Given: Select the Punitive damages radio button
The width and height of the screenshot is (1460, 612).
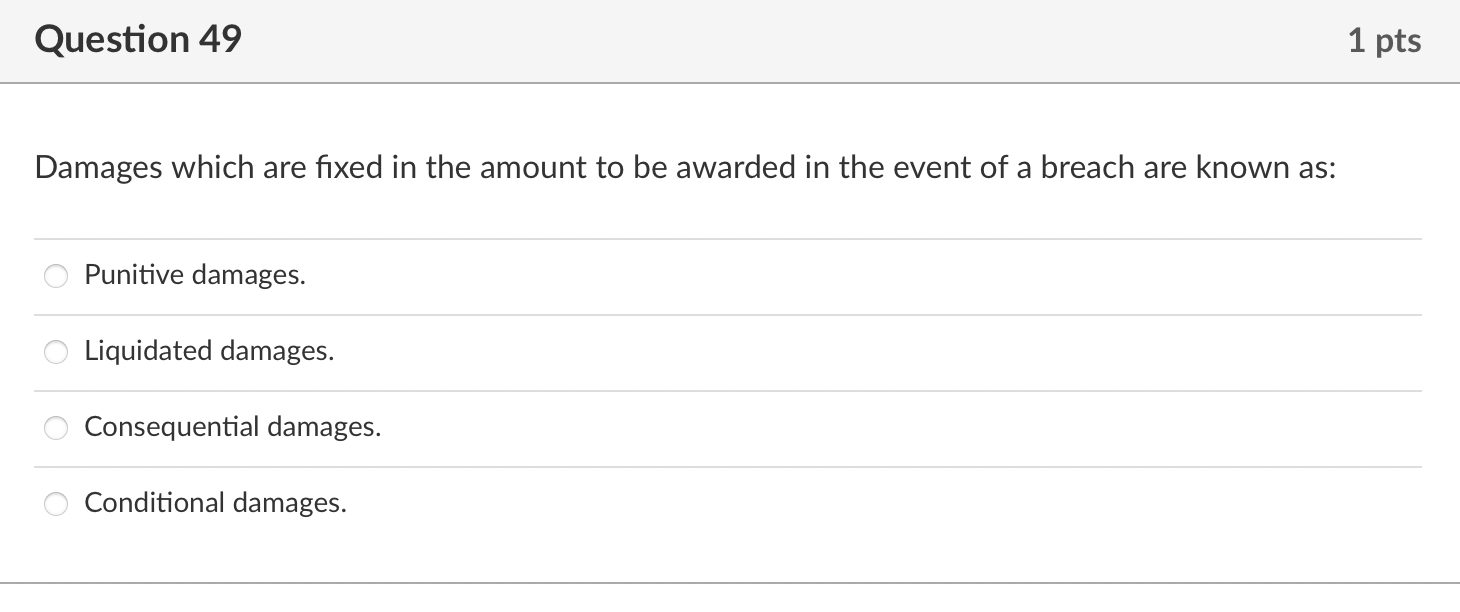Looking at the screenshot, I should pyautogui.click(x=56, y=276).
